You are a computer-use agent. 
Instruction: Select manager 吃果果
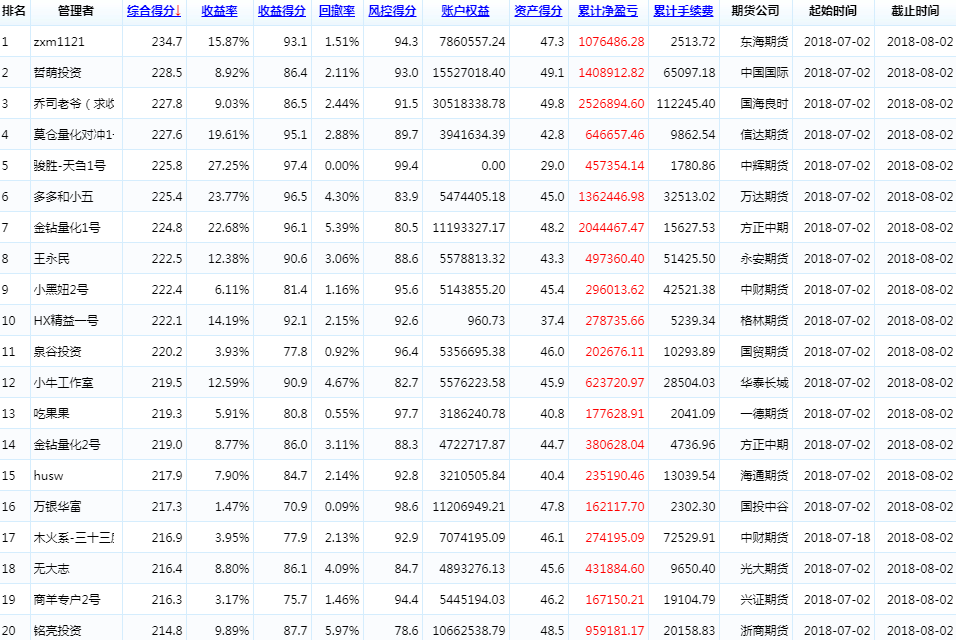pos(52,414)
